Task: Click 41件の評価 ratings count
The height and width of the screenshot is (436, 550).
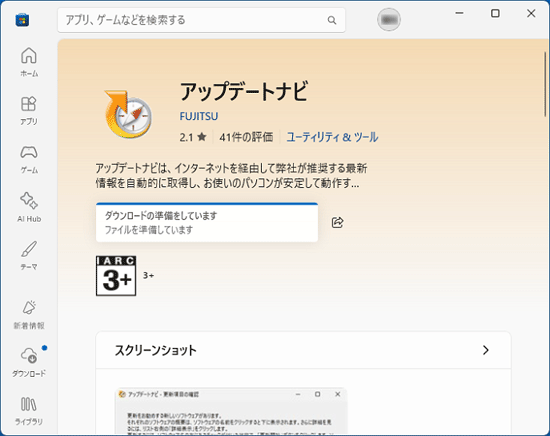Action: 246,137
